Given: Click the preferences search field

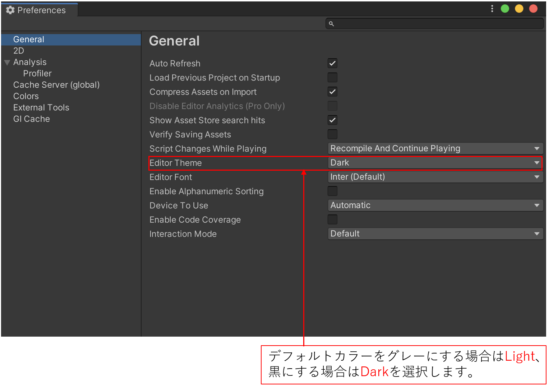Looking at the screenshot, I should pyautogui.click(x=435, y=24).
